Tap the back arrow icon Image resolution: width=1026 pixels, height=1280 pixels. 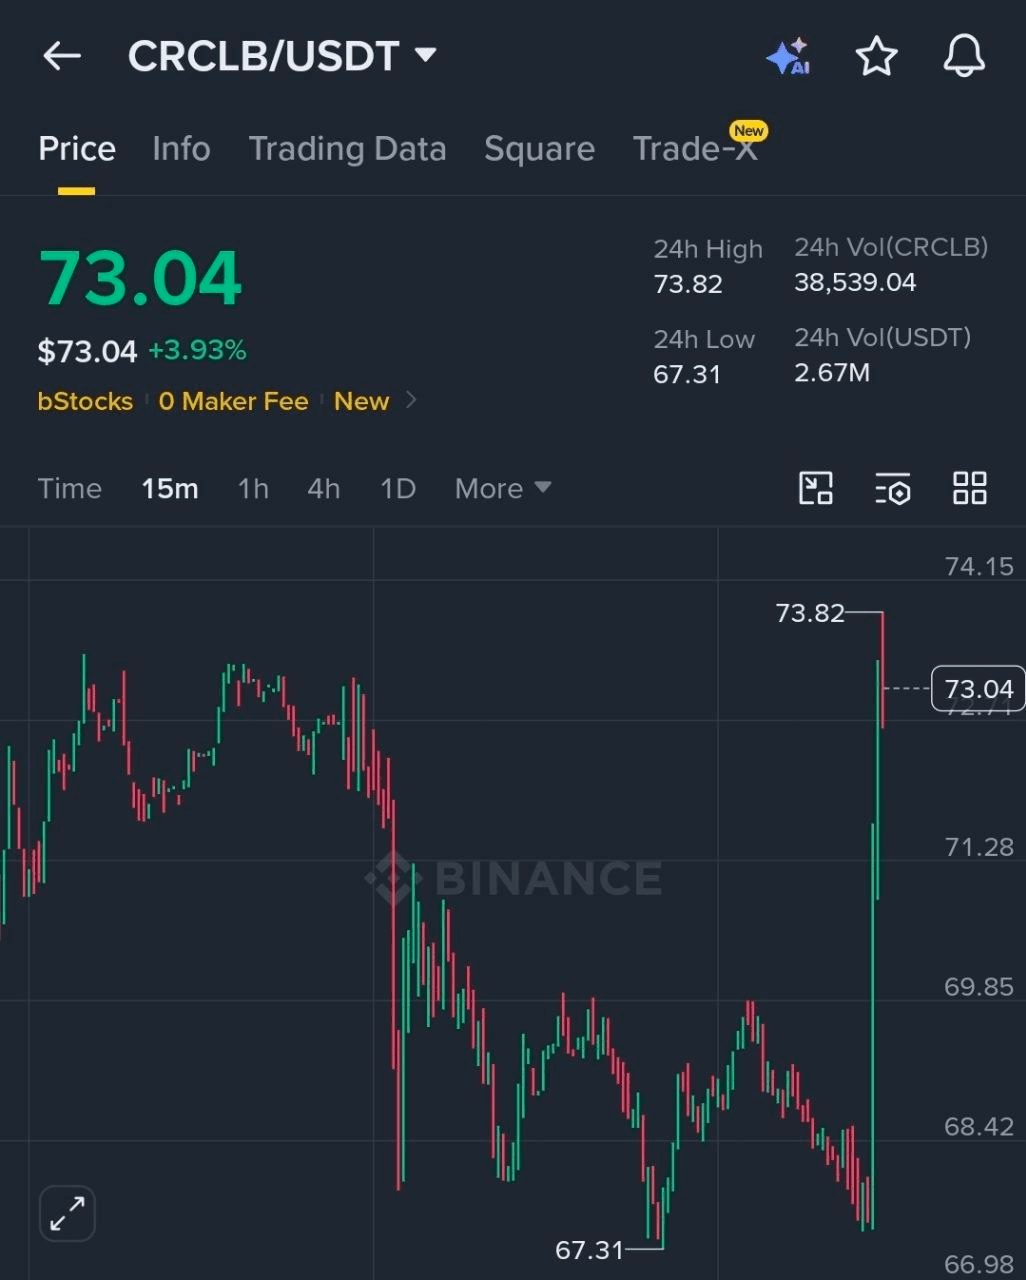pyautogui.click(x=61, y=57)
